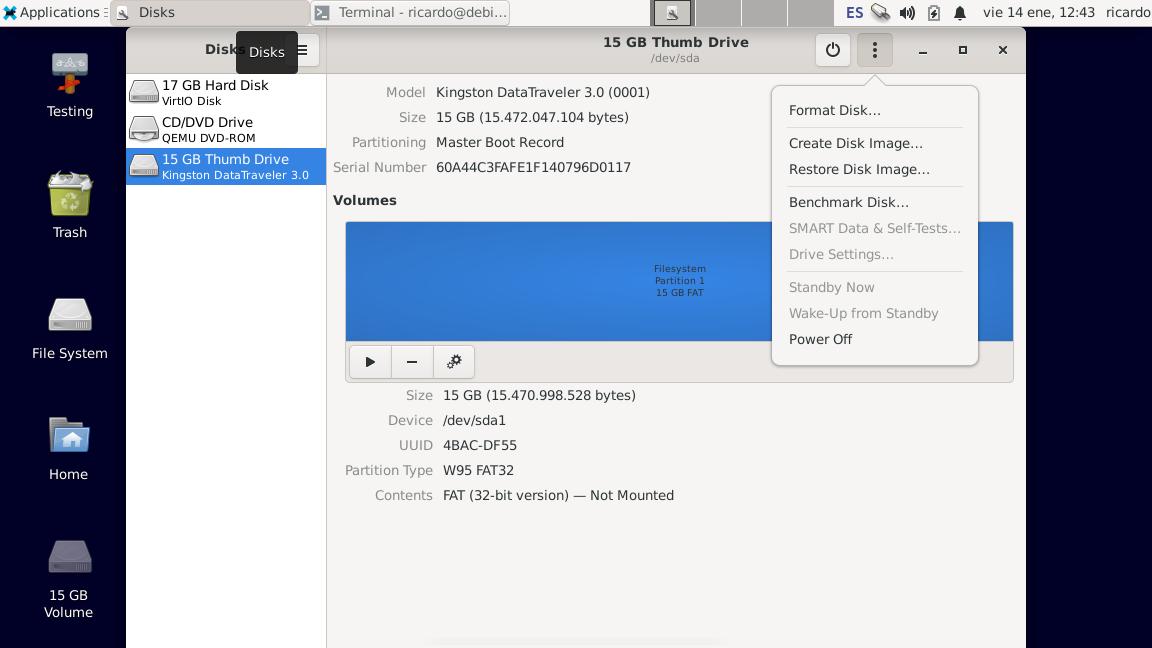The height and width of the screenshot is (648, 1152).
Task: Click serial number 60A44C3FAFE1F140796D0117 text
Action: [533, 168]
